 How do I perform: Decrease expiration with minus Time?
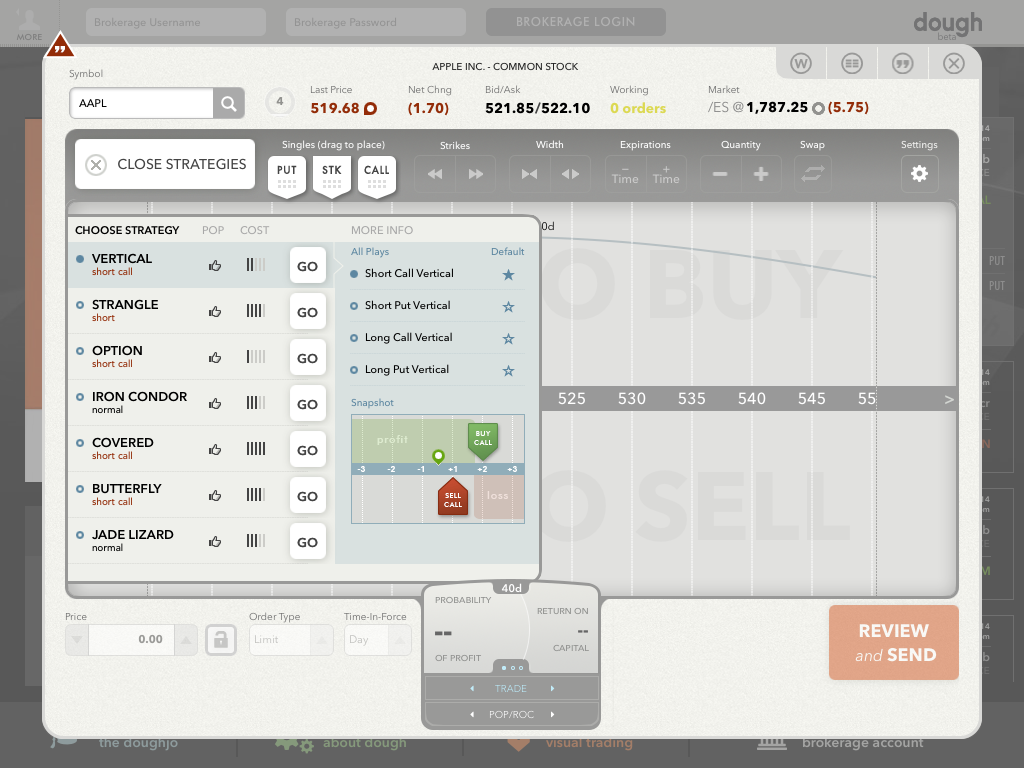[x=625, y=174]
